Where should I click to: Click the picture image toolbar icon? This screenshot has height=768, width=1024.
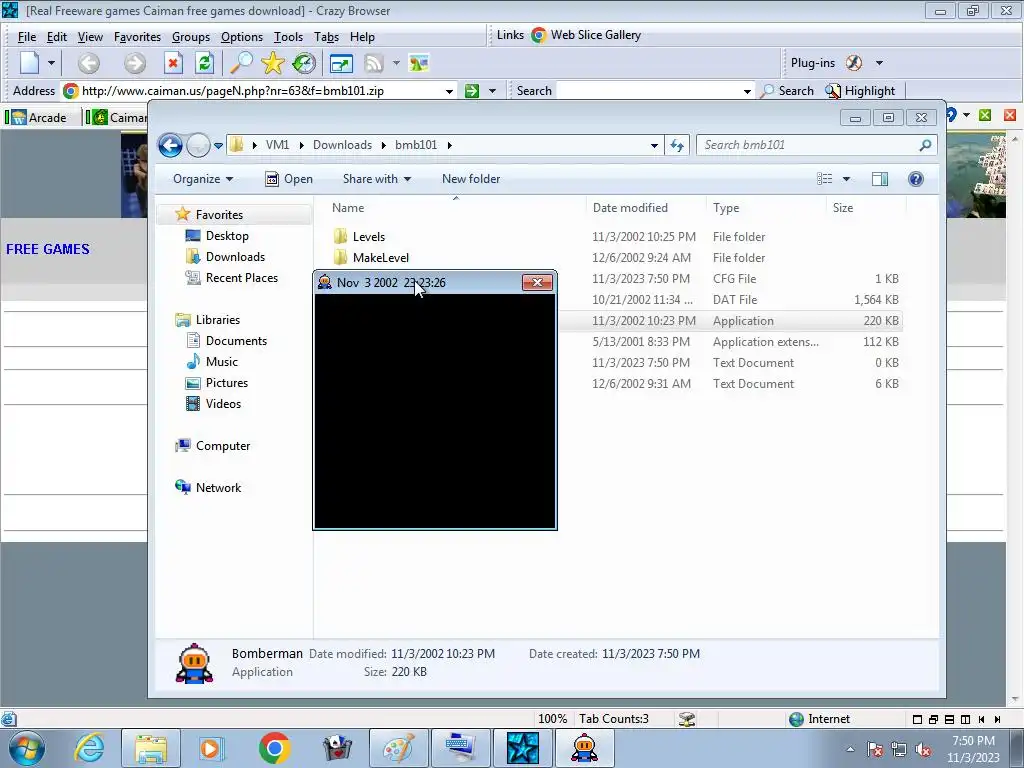point(419,63)
